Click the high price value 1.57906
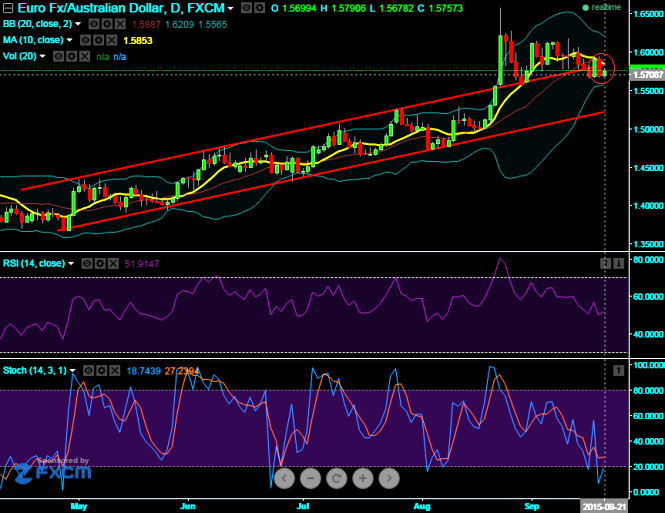Screen dimensions: 665x513 tap(348, 8)
